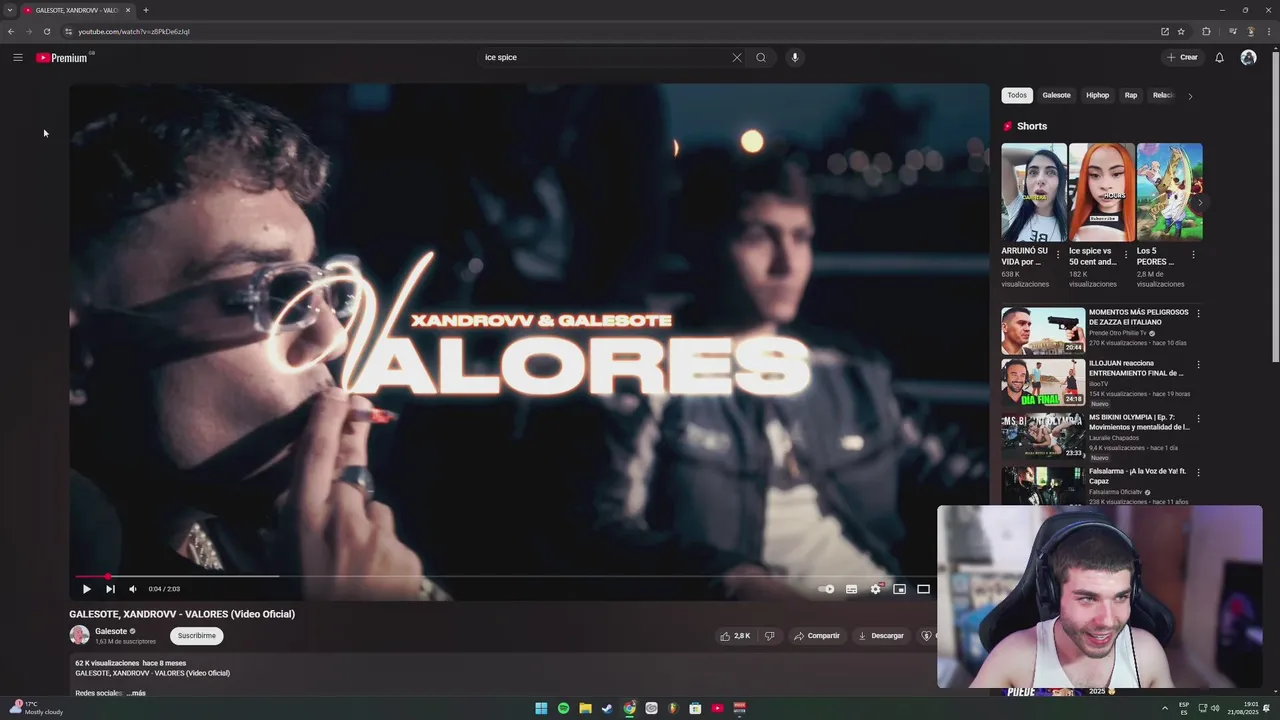Screen dimensions: 1280x720
Task: Open options for 'Los 5 PEORES' short
Action: (x=1193, y=255)
